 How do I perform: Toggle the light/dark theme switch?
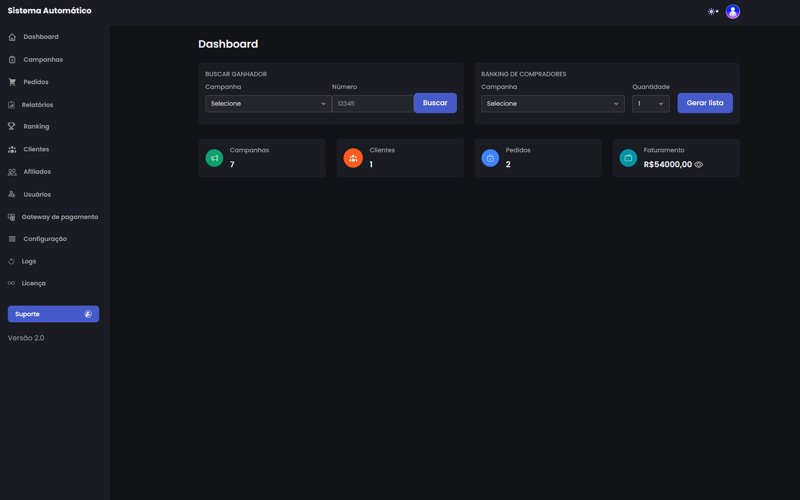[x=712, y=11]
